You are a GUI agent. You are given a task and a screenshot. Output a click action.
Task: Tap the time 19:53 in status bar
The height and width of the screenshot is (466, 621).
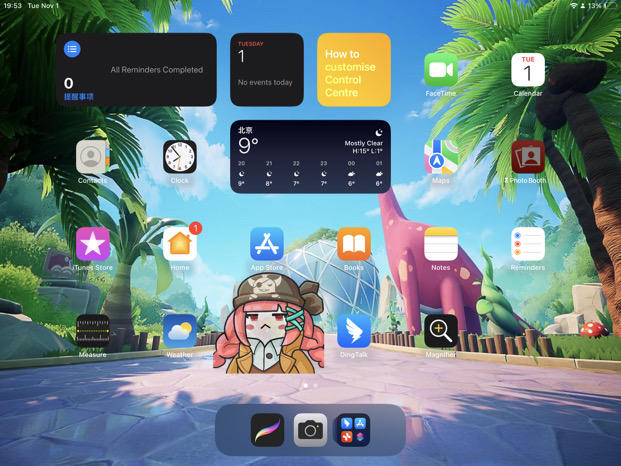tap(13, 6)
